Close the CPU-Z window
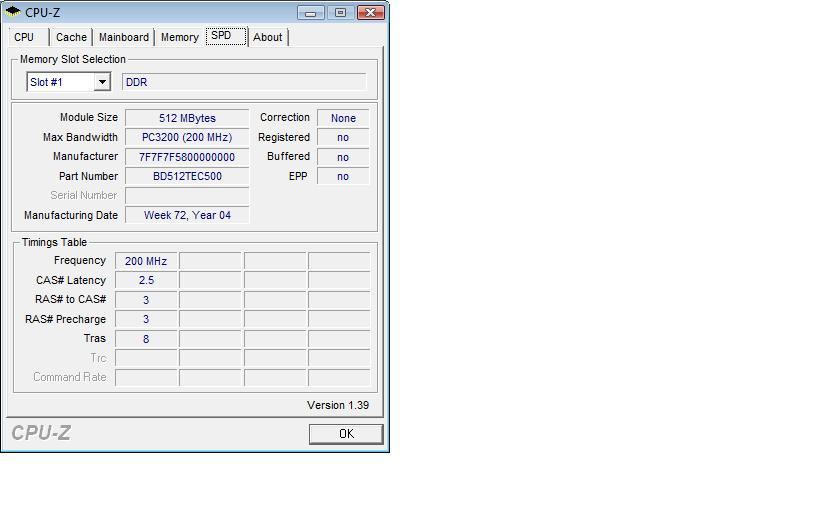Image resolution: width=840 pixels, height=525 pixels. tap(371, 13)
